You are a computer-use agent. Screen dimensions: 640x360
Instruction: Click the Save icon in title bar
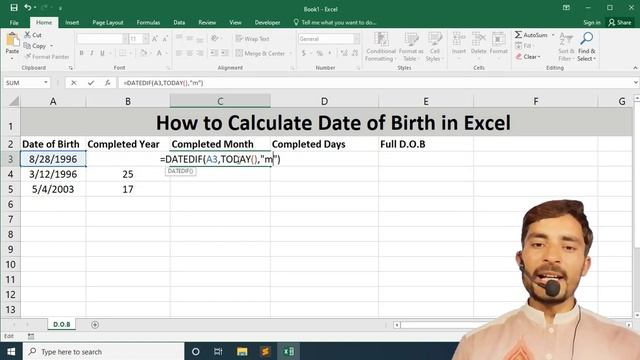(14, 7)
